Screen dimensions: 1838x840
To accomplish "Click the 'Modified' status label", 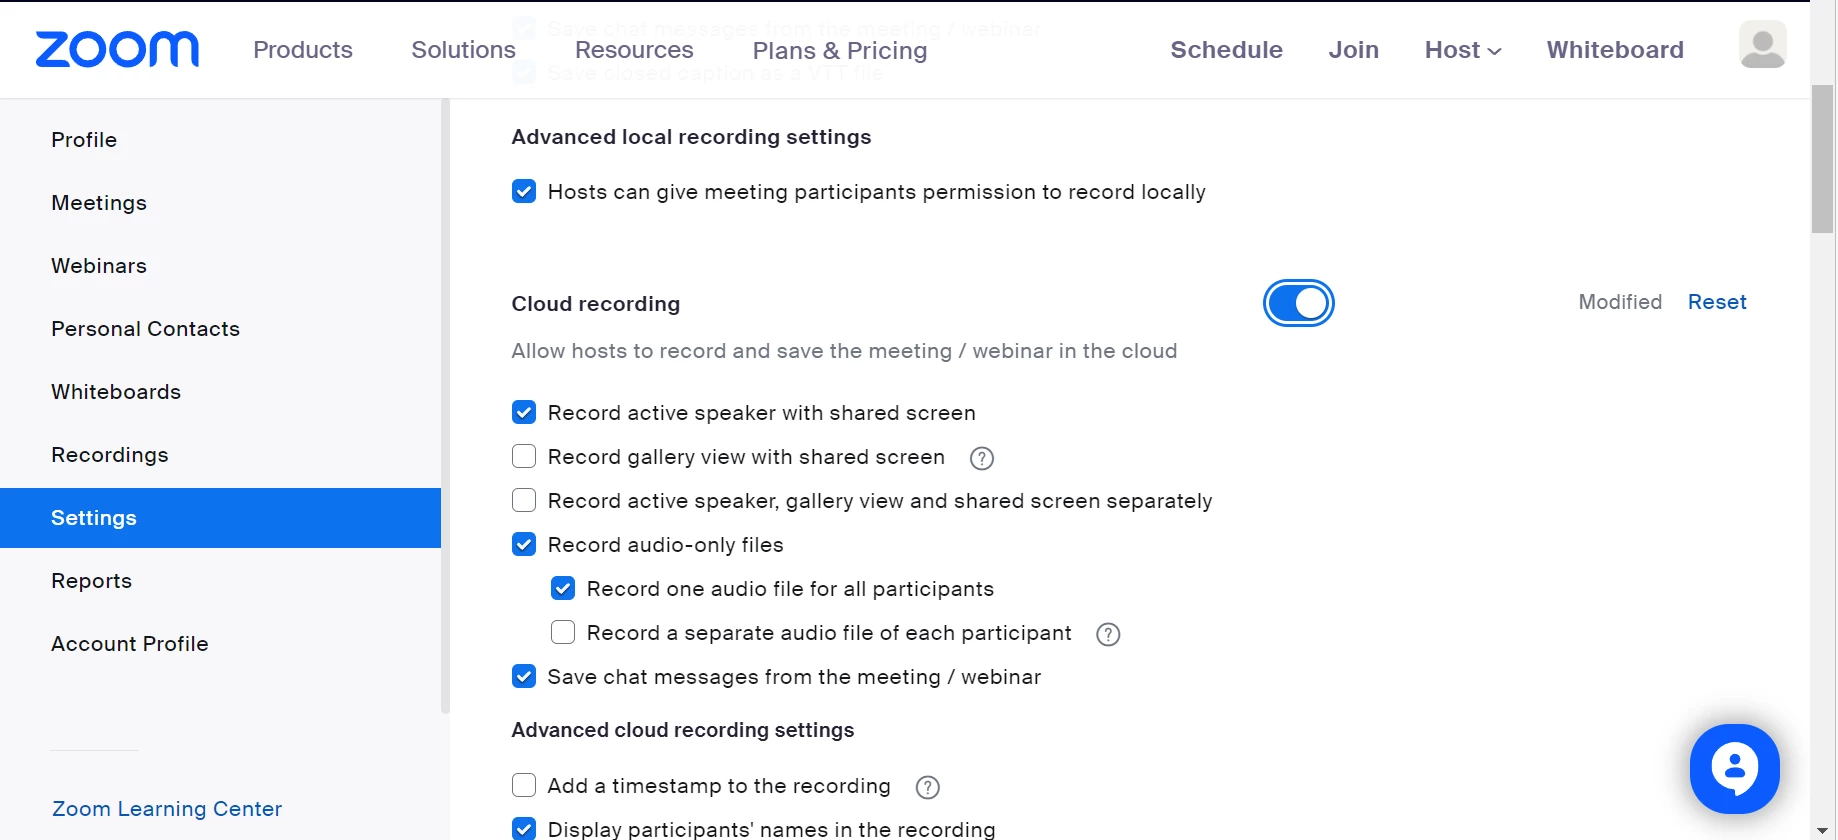I will 1620,302.
